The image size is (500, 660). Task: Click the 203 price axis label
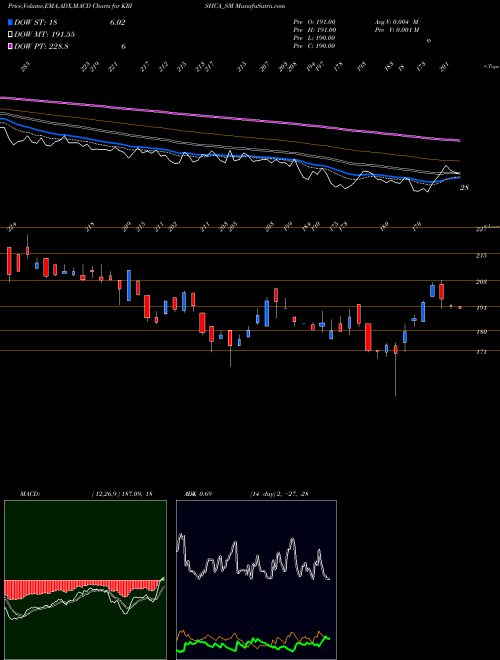481,282
